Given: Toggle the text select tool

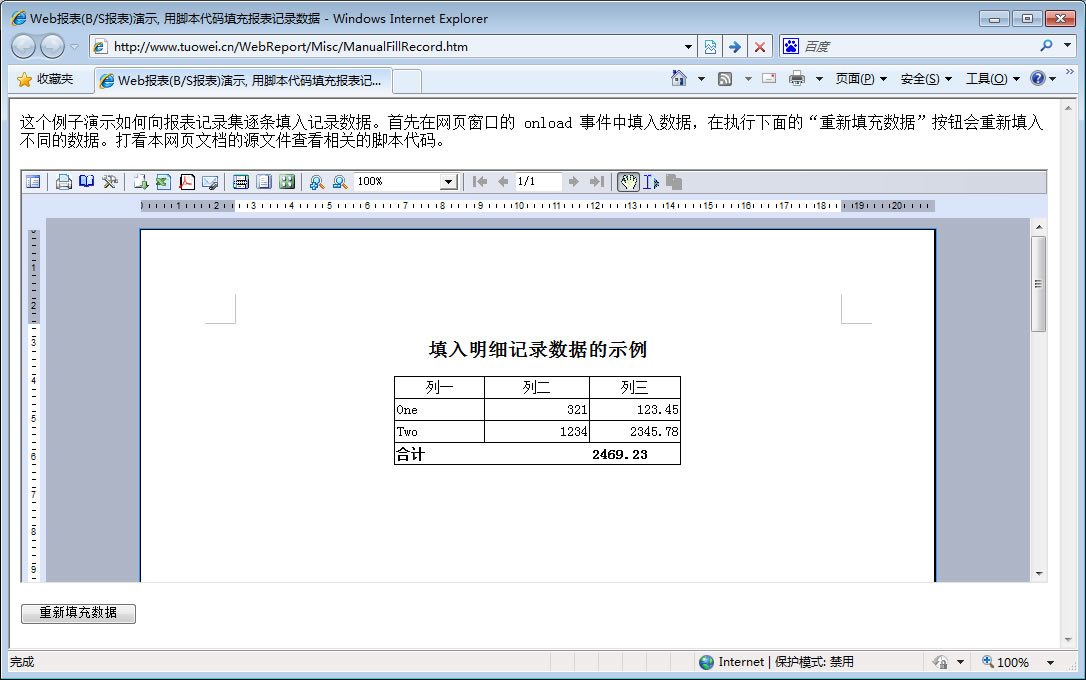Looking at the screenshot, I should click(650, 182).
